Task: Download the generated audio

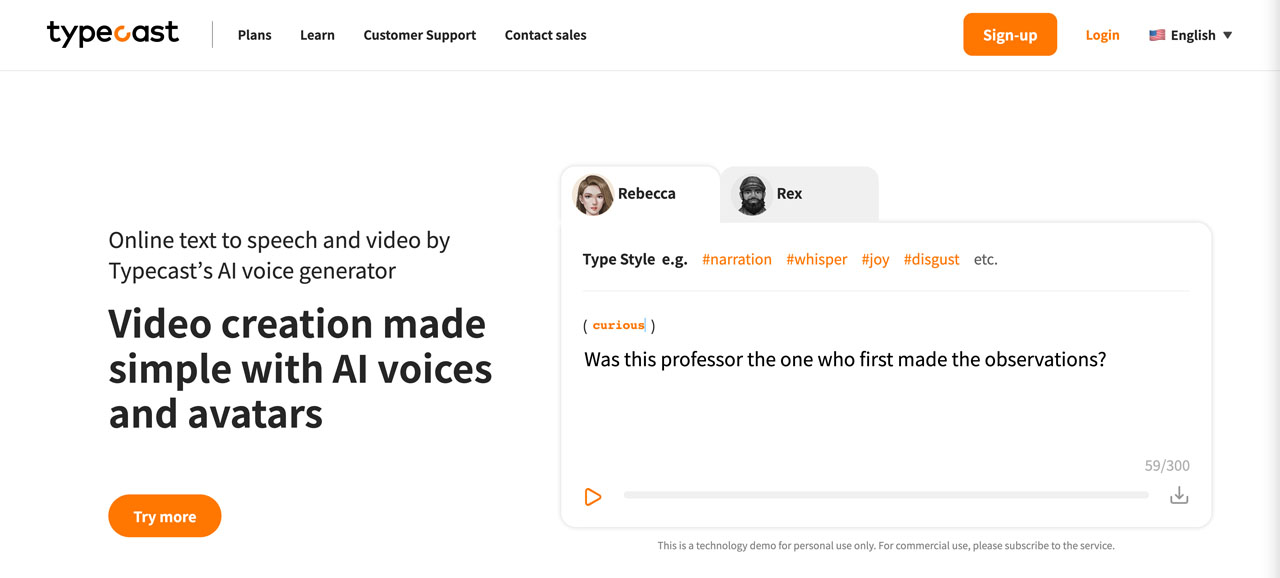Action: [1179, 495]
